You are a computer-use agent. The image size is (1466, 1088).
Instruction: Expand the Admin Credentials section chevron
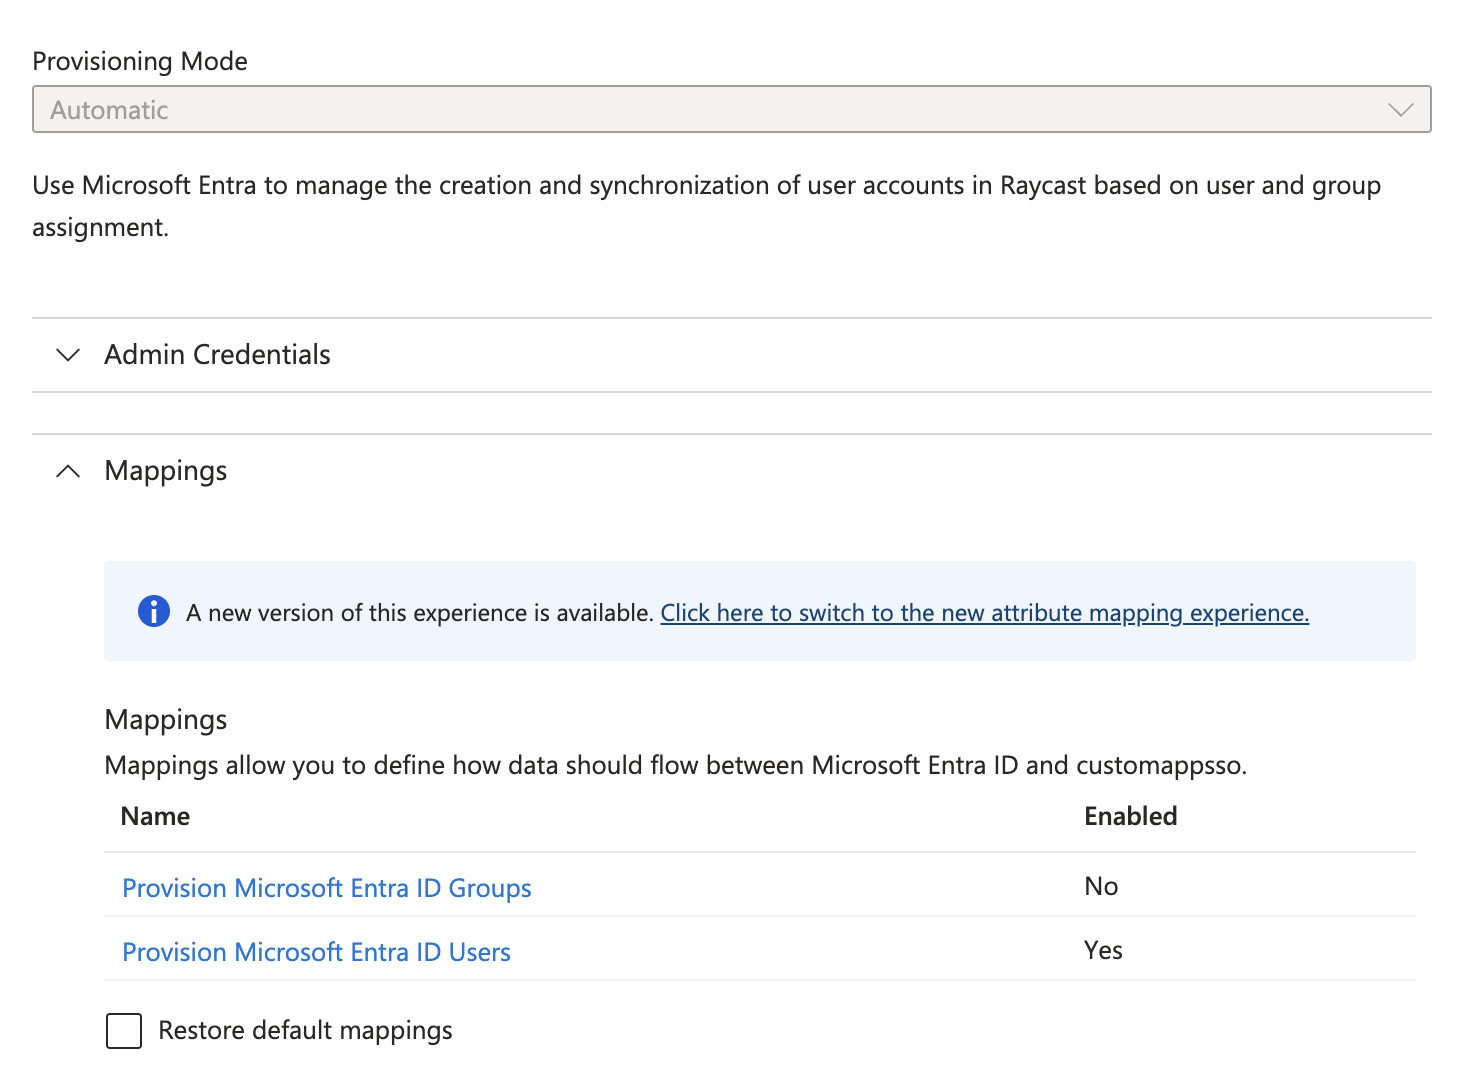pos(68,355)
